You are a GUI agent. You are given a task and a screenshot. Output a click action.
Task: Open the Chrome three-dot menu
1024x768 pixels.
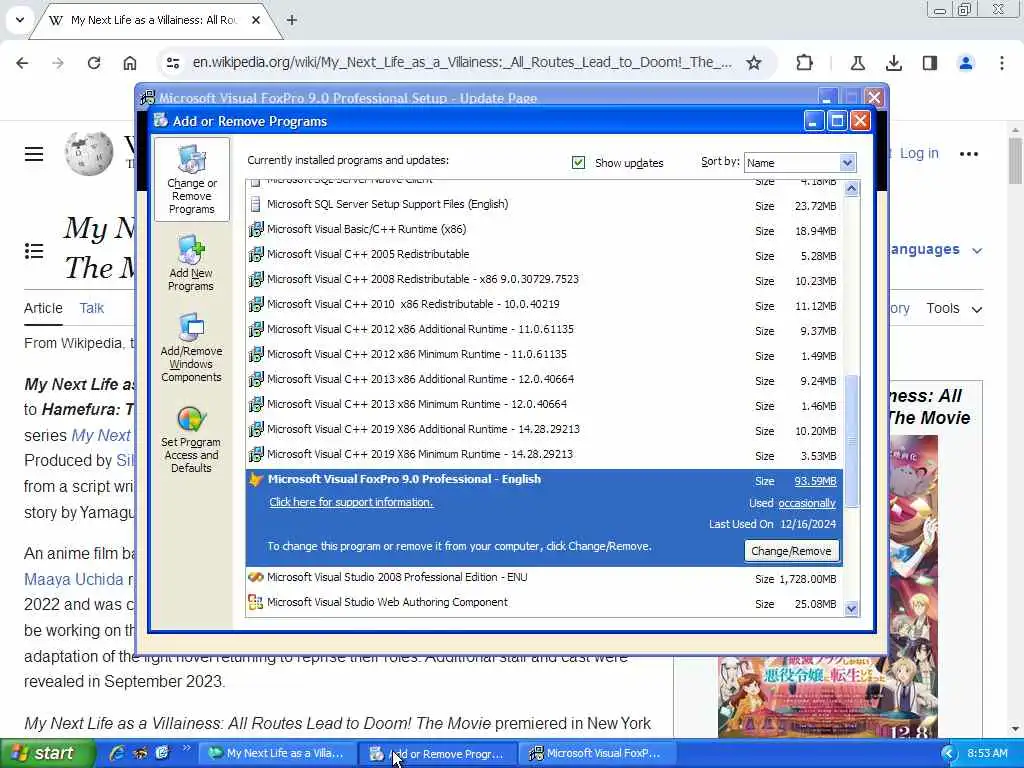coord(1002,63)
